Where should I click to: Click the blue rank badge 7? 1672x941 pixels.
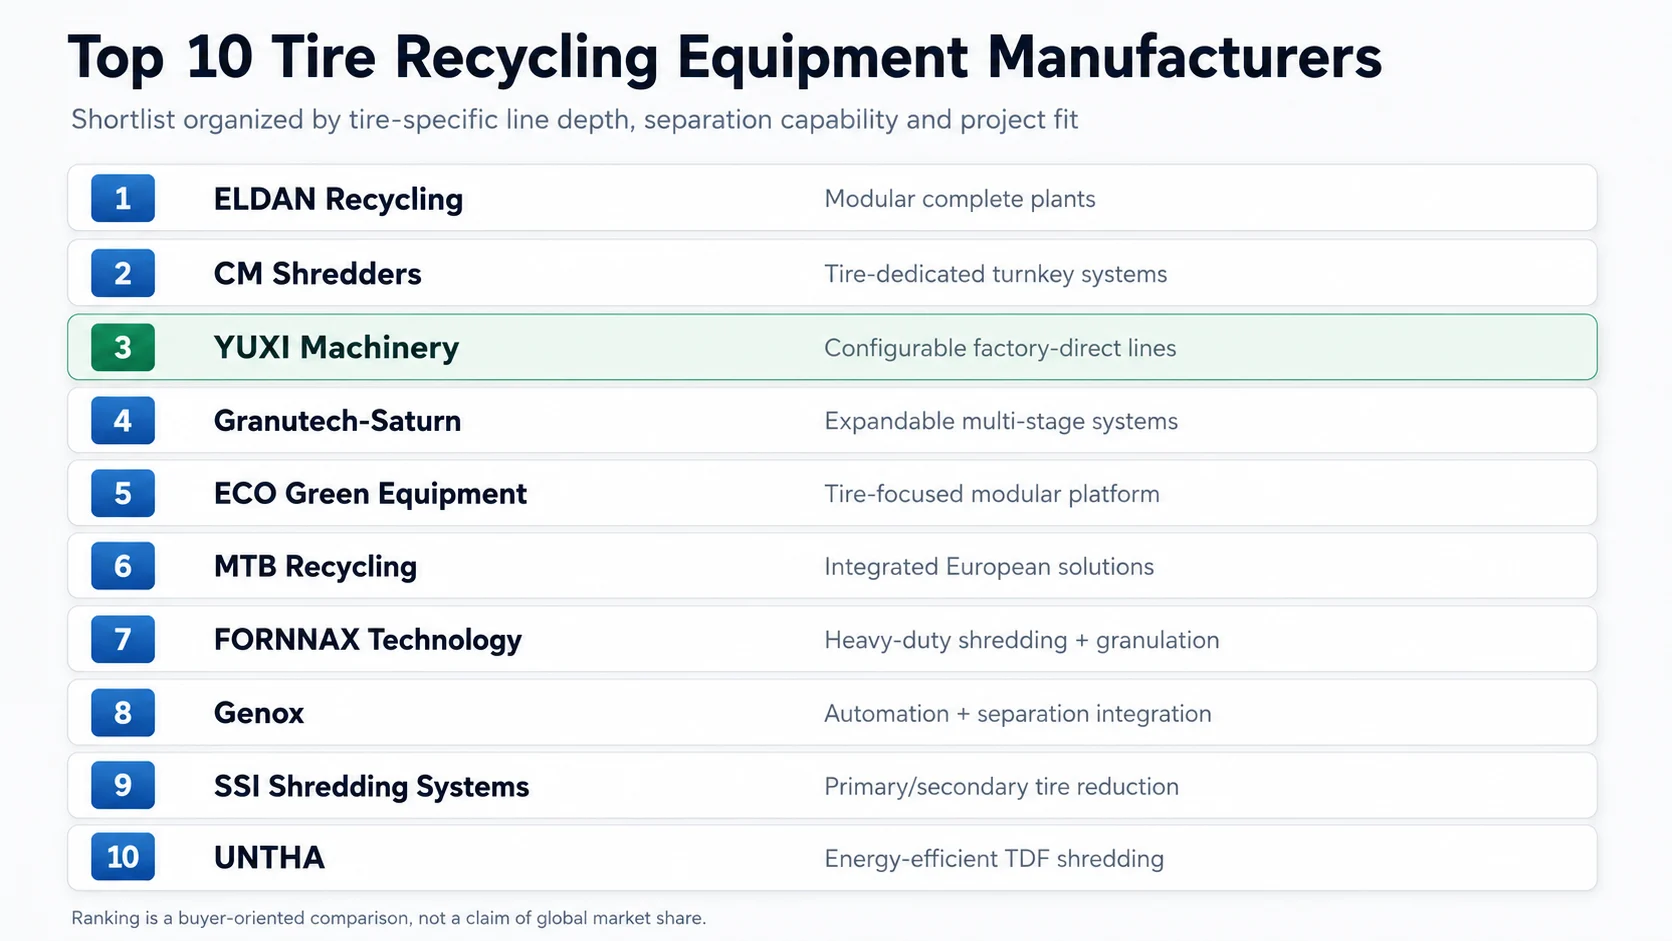click(x=123, y=639)
